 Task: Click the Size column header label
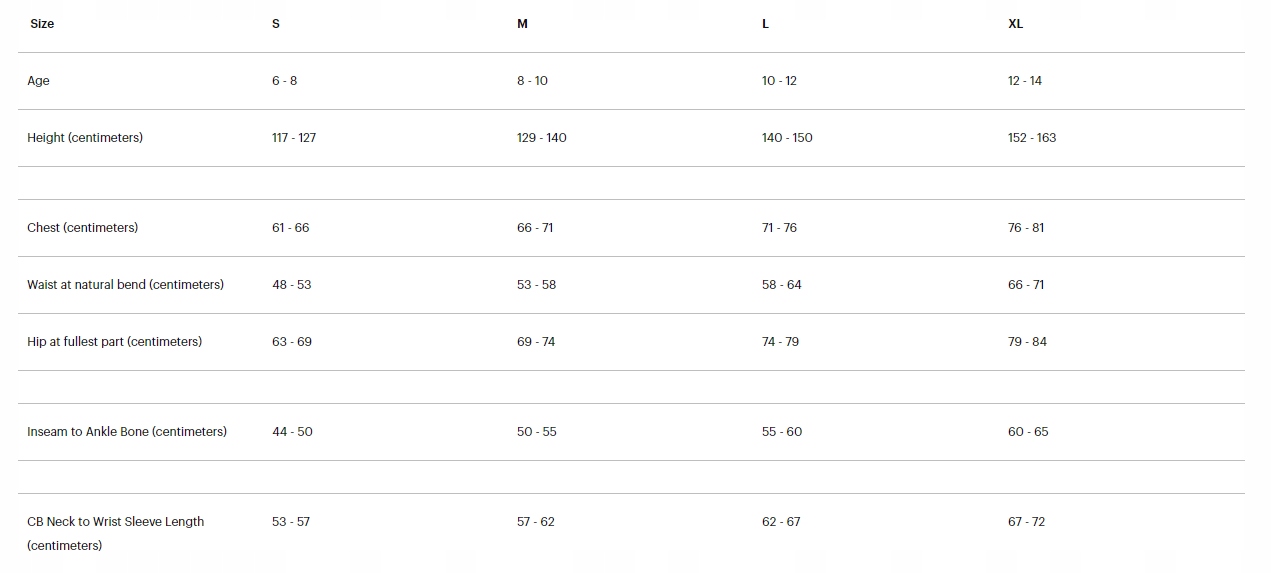pos(42,24)
